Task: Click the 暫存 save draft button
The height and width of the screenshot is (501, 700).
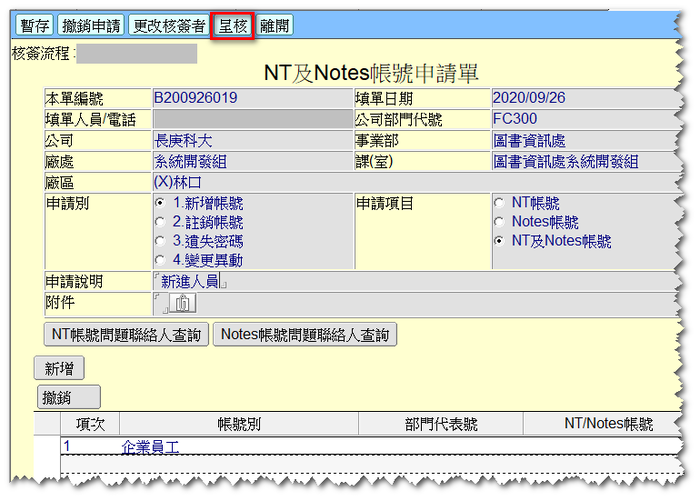Action: click(x=34, y=26)
